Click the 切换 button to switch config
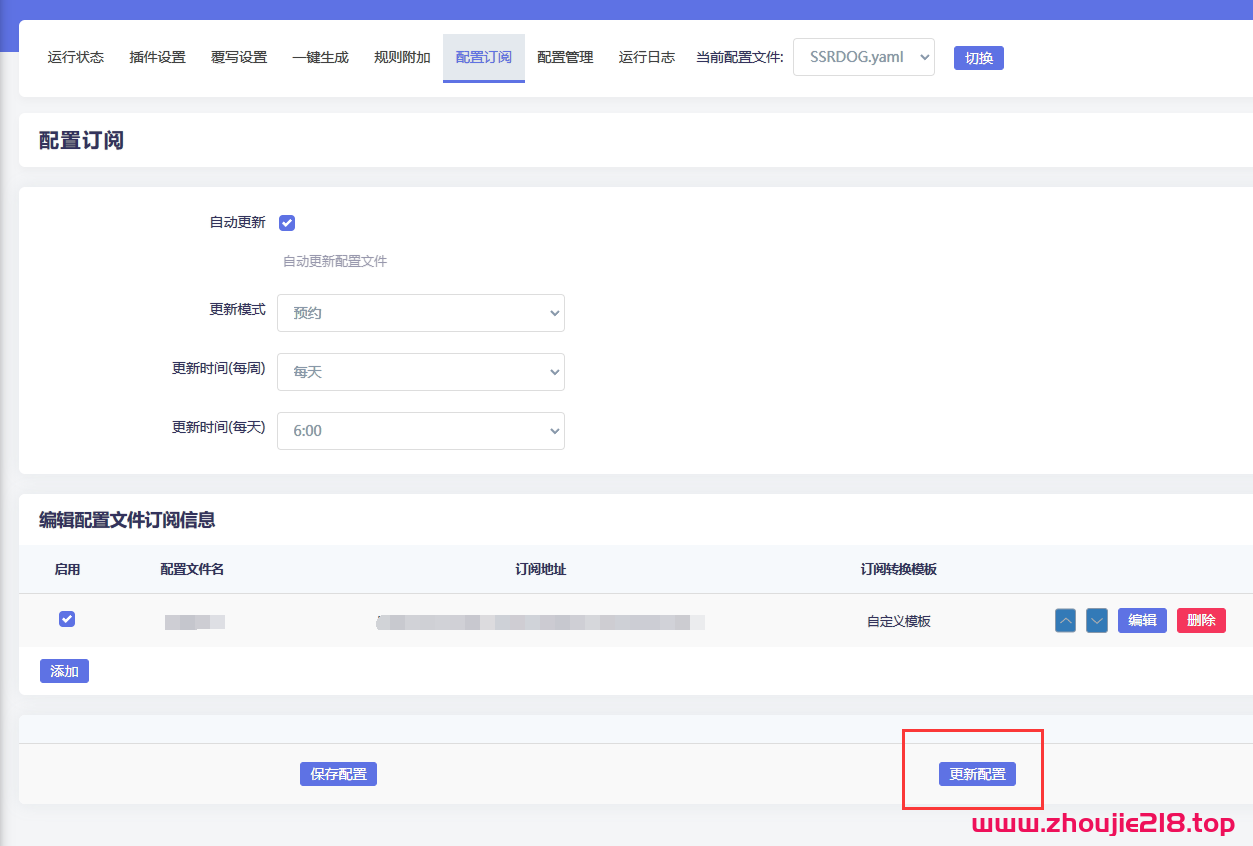Viewport: 1253px width, 846px height. pos(978,58)
